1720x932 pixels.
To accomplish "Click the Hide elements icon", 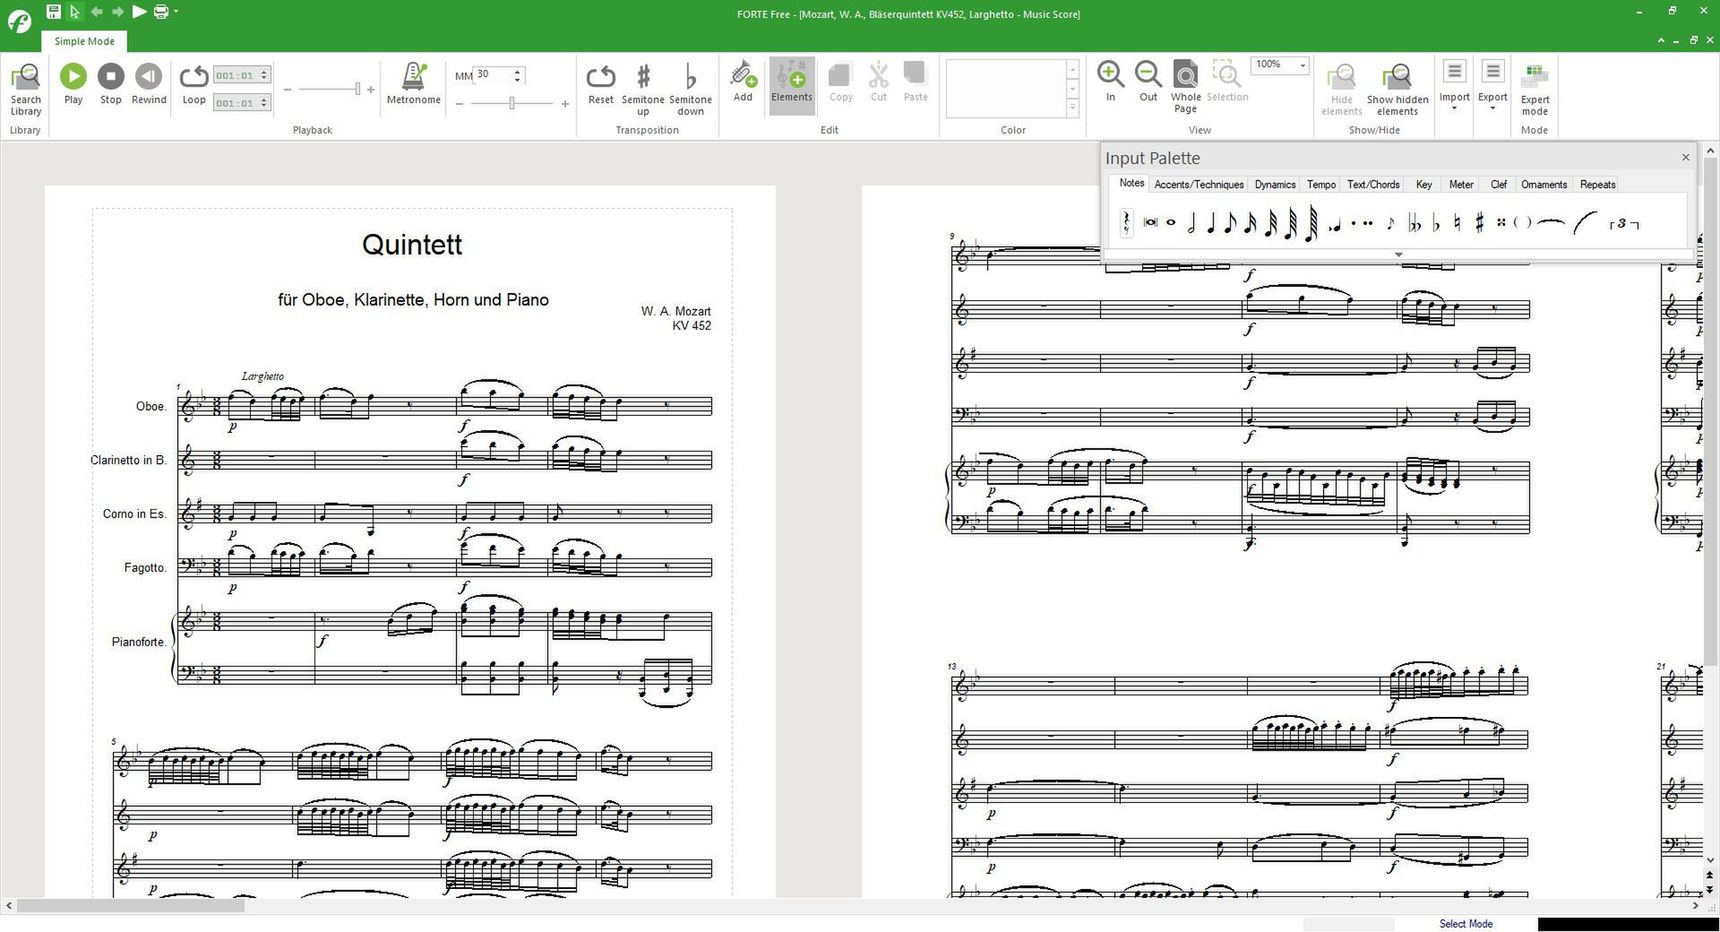I will pyautogui.click(x=1342, y=90).
